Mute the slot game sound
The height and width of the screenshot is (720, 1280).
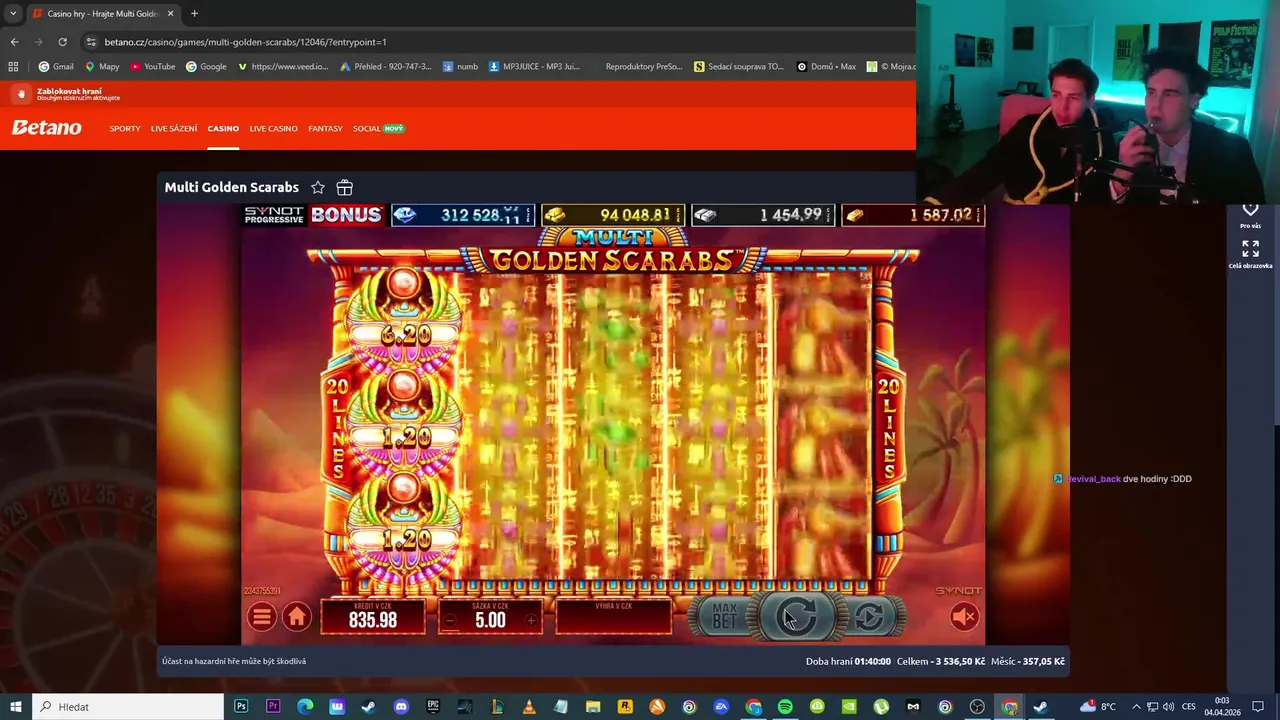(964, 618)
